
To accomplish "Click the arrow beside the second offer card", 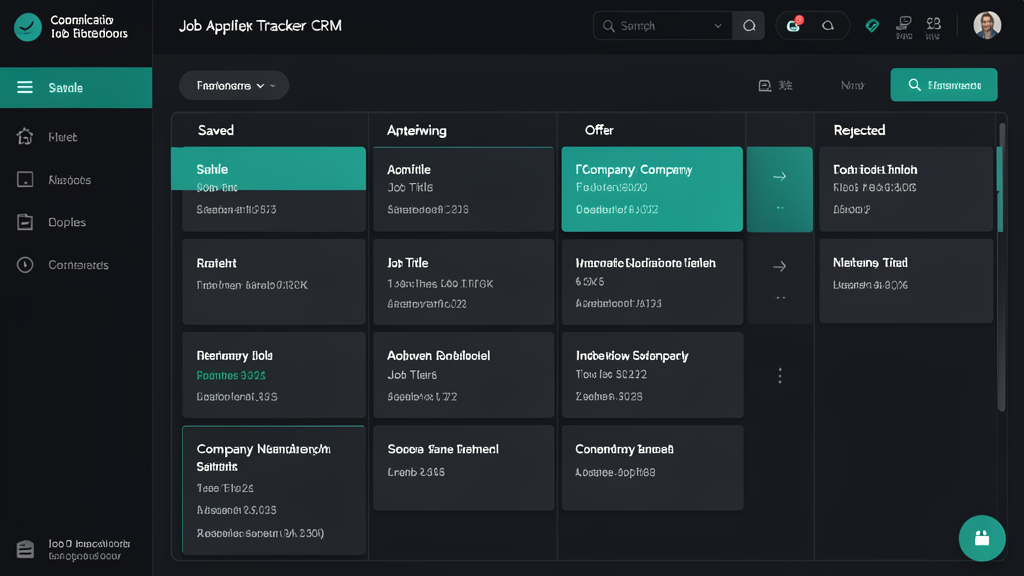I will tap(779, 266).
